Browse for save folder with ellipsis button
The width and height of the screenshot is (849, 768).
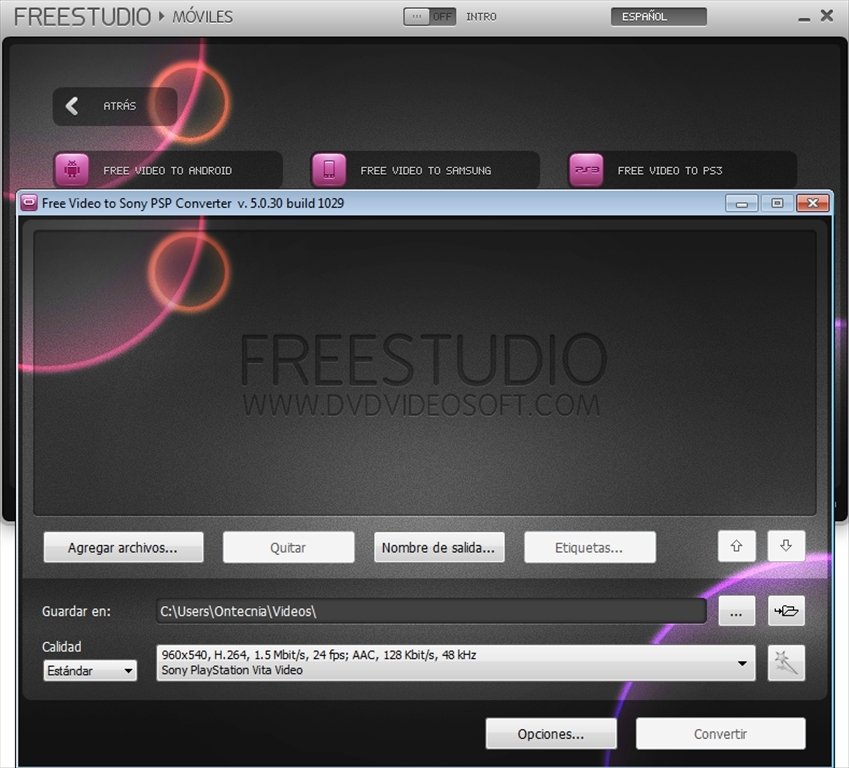coord(736,611)
